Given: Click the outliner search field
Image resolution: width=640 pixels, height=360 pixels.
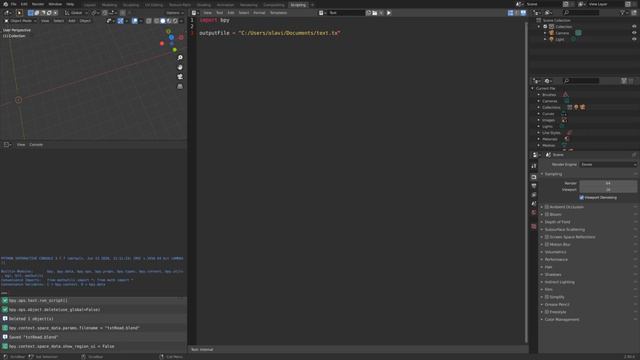Looking at the screenshot, I should (x=580, y=13).
